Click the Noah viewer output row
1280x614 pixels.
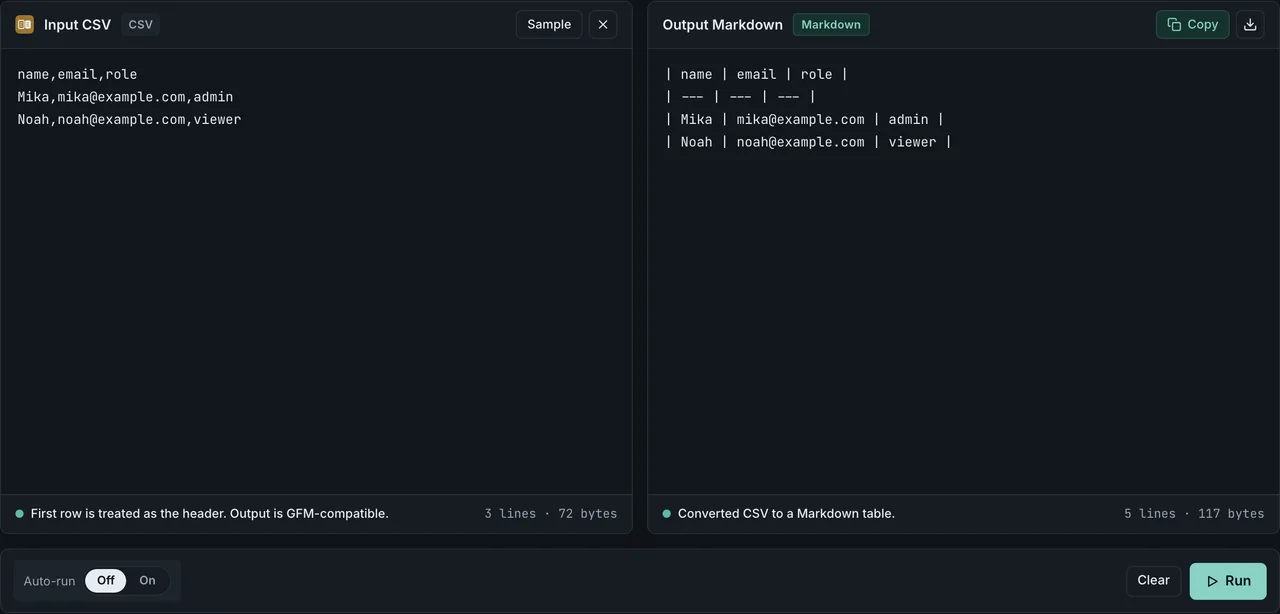pos(808,142)
